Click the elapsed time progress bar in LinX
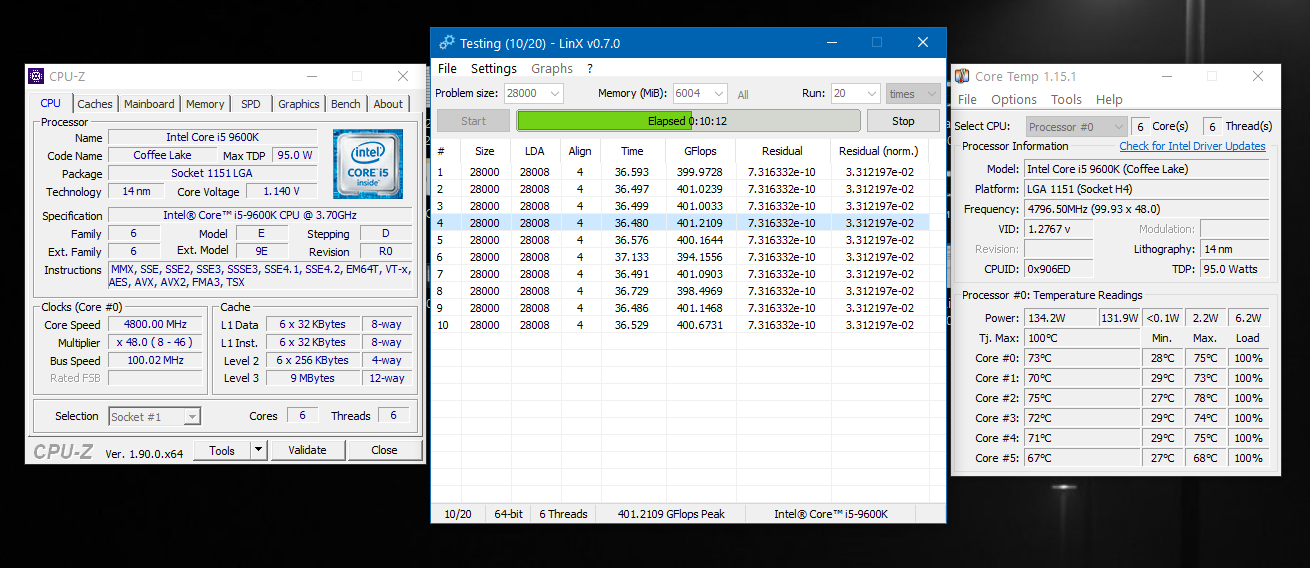Image resolution: width=1310 pixels, height=568 pixels. pyautogui.click(x=688, y=121)
